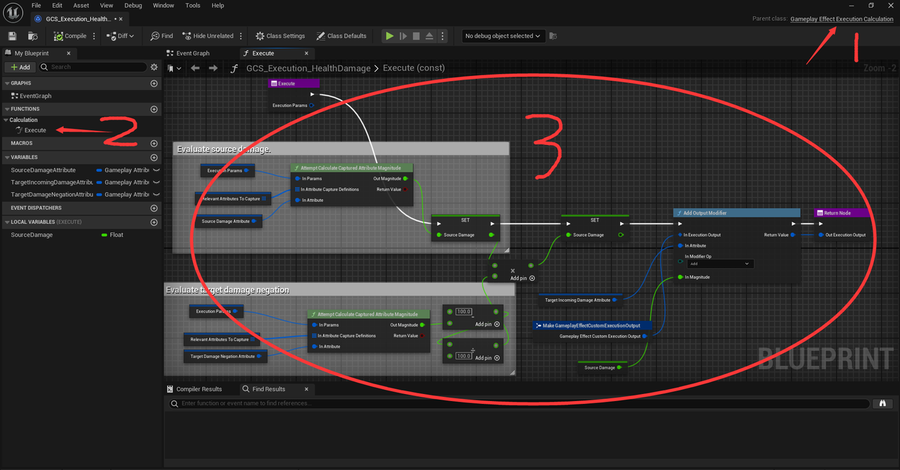Select the Return Node header
The height and width of the screenshot is (470, 900).
(x=841, y=213)
